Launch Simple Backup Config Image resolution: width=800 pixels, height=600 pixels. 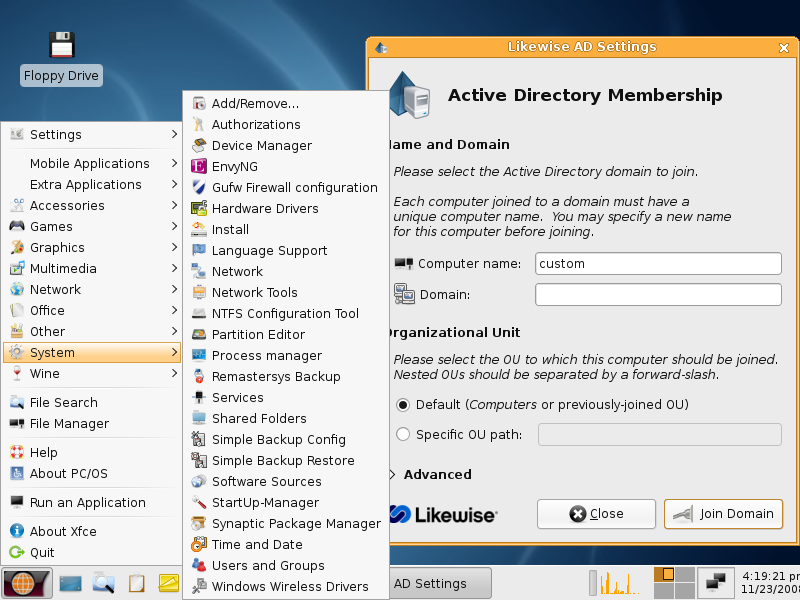pyautogui.click(x=286, y=439)
